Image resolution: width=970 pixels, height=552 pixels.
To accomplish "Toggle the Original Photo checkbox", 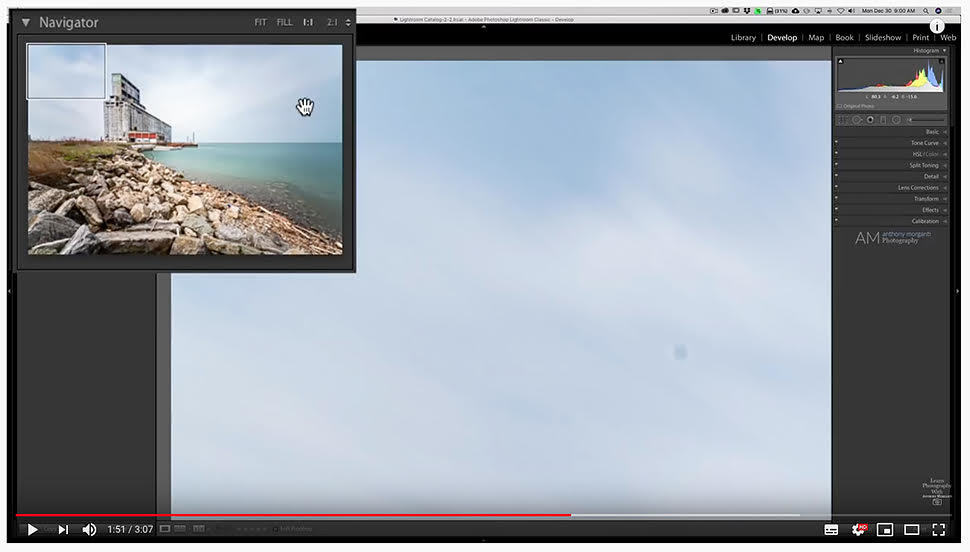I will (x=839, y=106).
